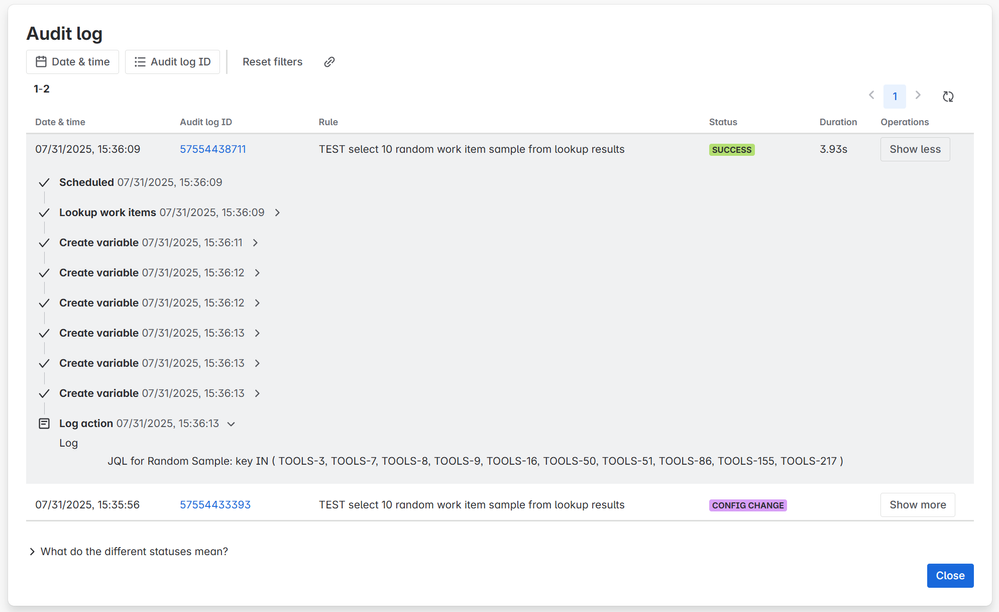999x612 pixels.
Task: Go to next page arrow
Action: (x=918, y=95)
